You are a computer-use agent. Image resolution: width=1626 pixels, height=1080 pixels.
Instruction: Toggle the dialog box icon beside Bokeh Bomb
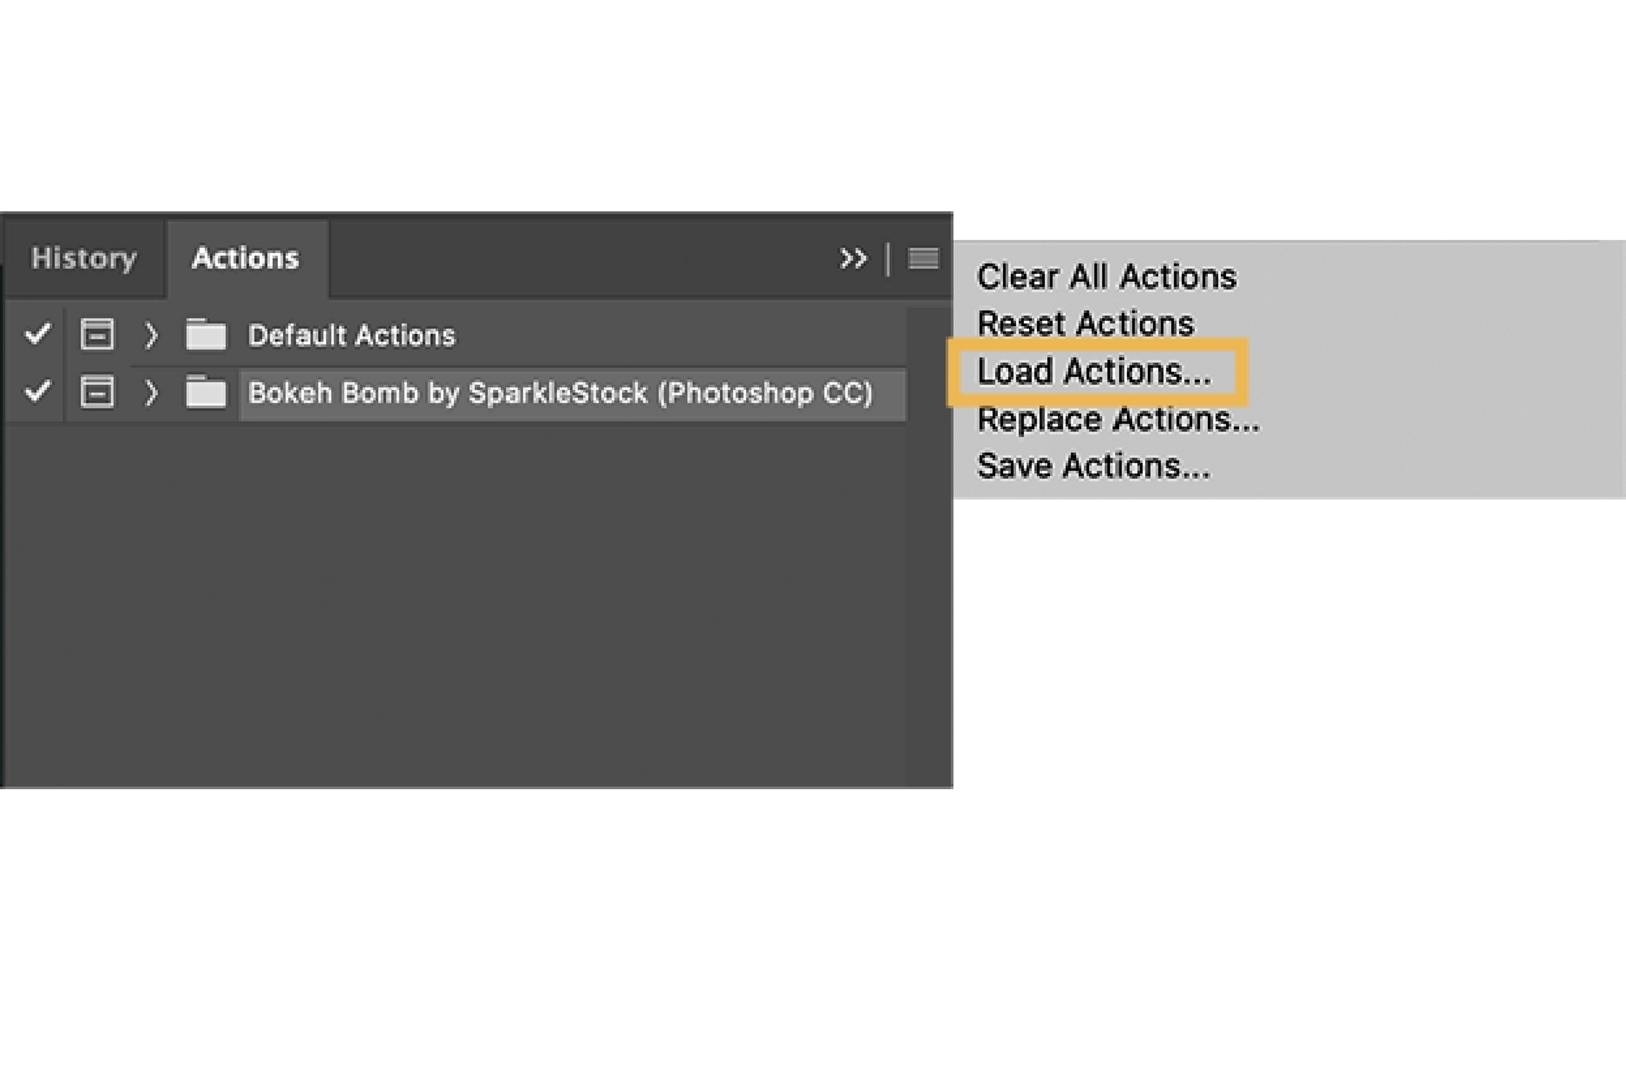97,393
